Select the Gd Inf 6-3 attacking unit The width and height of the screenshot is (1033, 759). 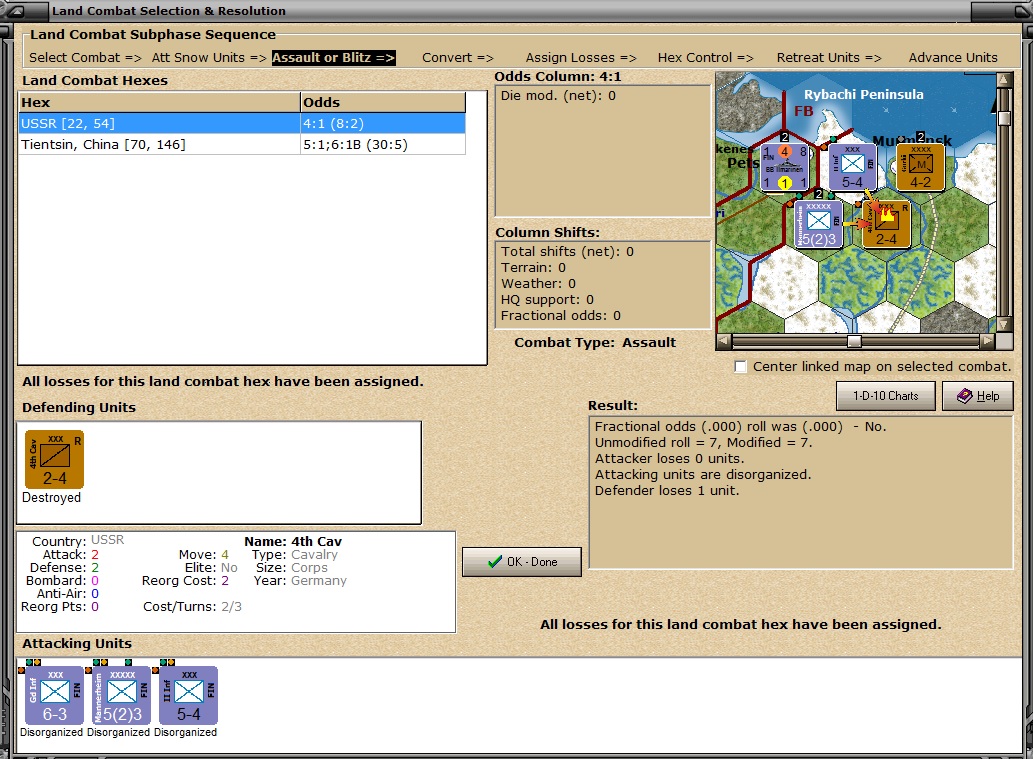55,695
